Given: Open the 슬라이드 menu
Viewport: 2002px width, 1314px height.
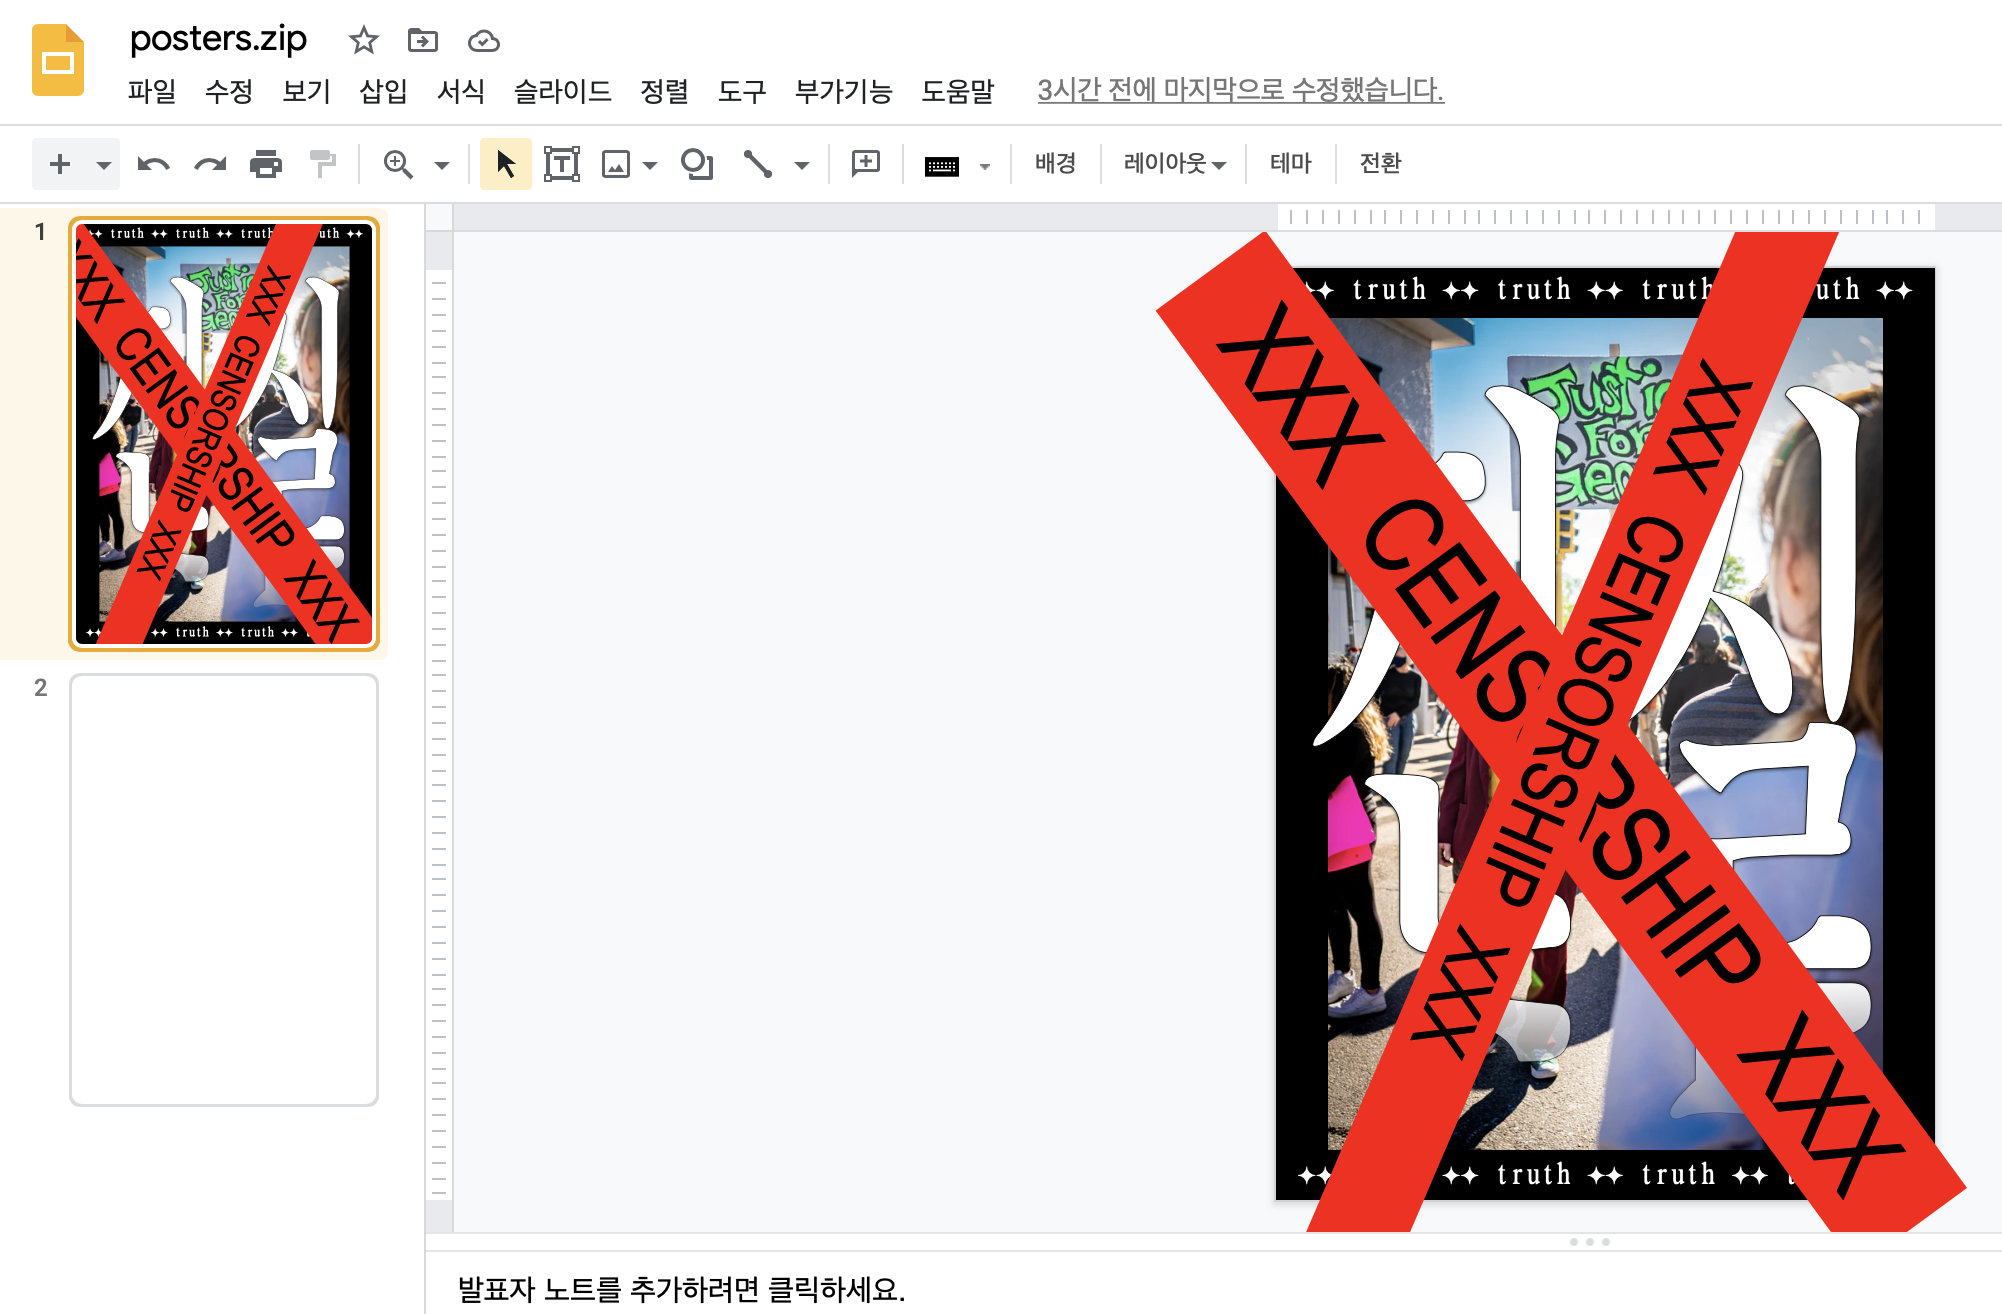Looking at the screenshot, I should [x=562, y=91].
